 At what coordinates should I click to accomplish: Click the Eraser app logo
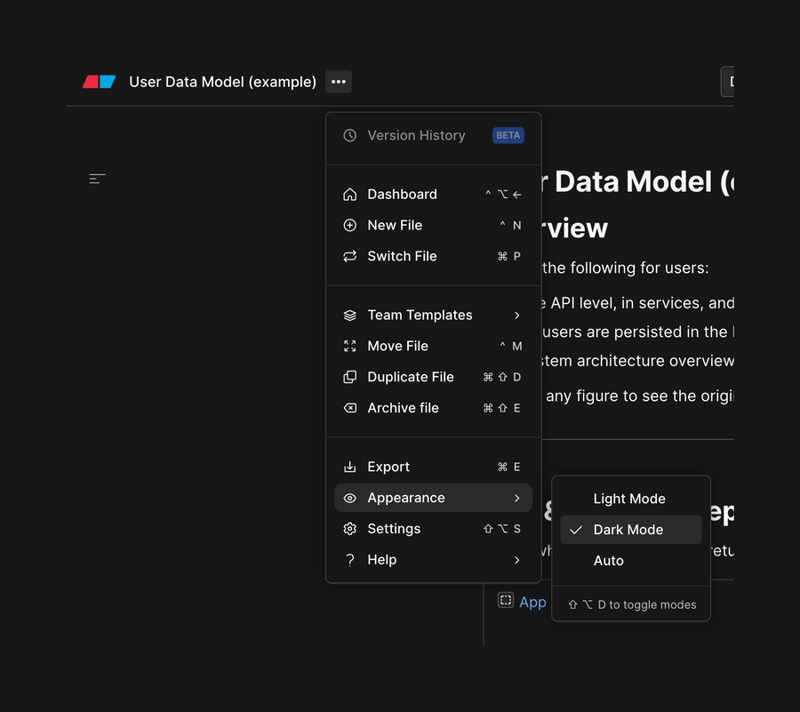[x=99, y=81]
